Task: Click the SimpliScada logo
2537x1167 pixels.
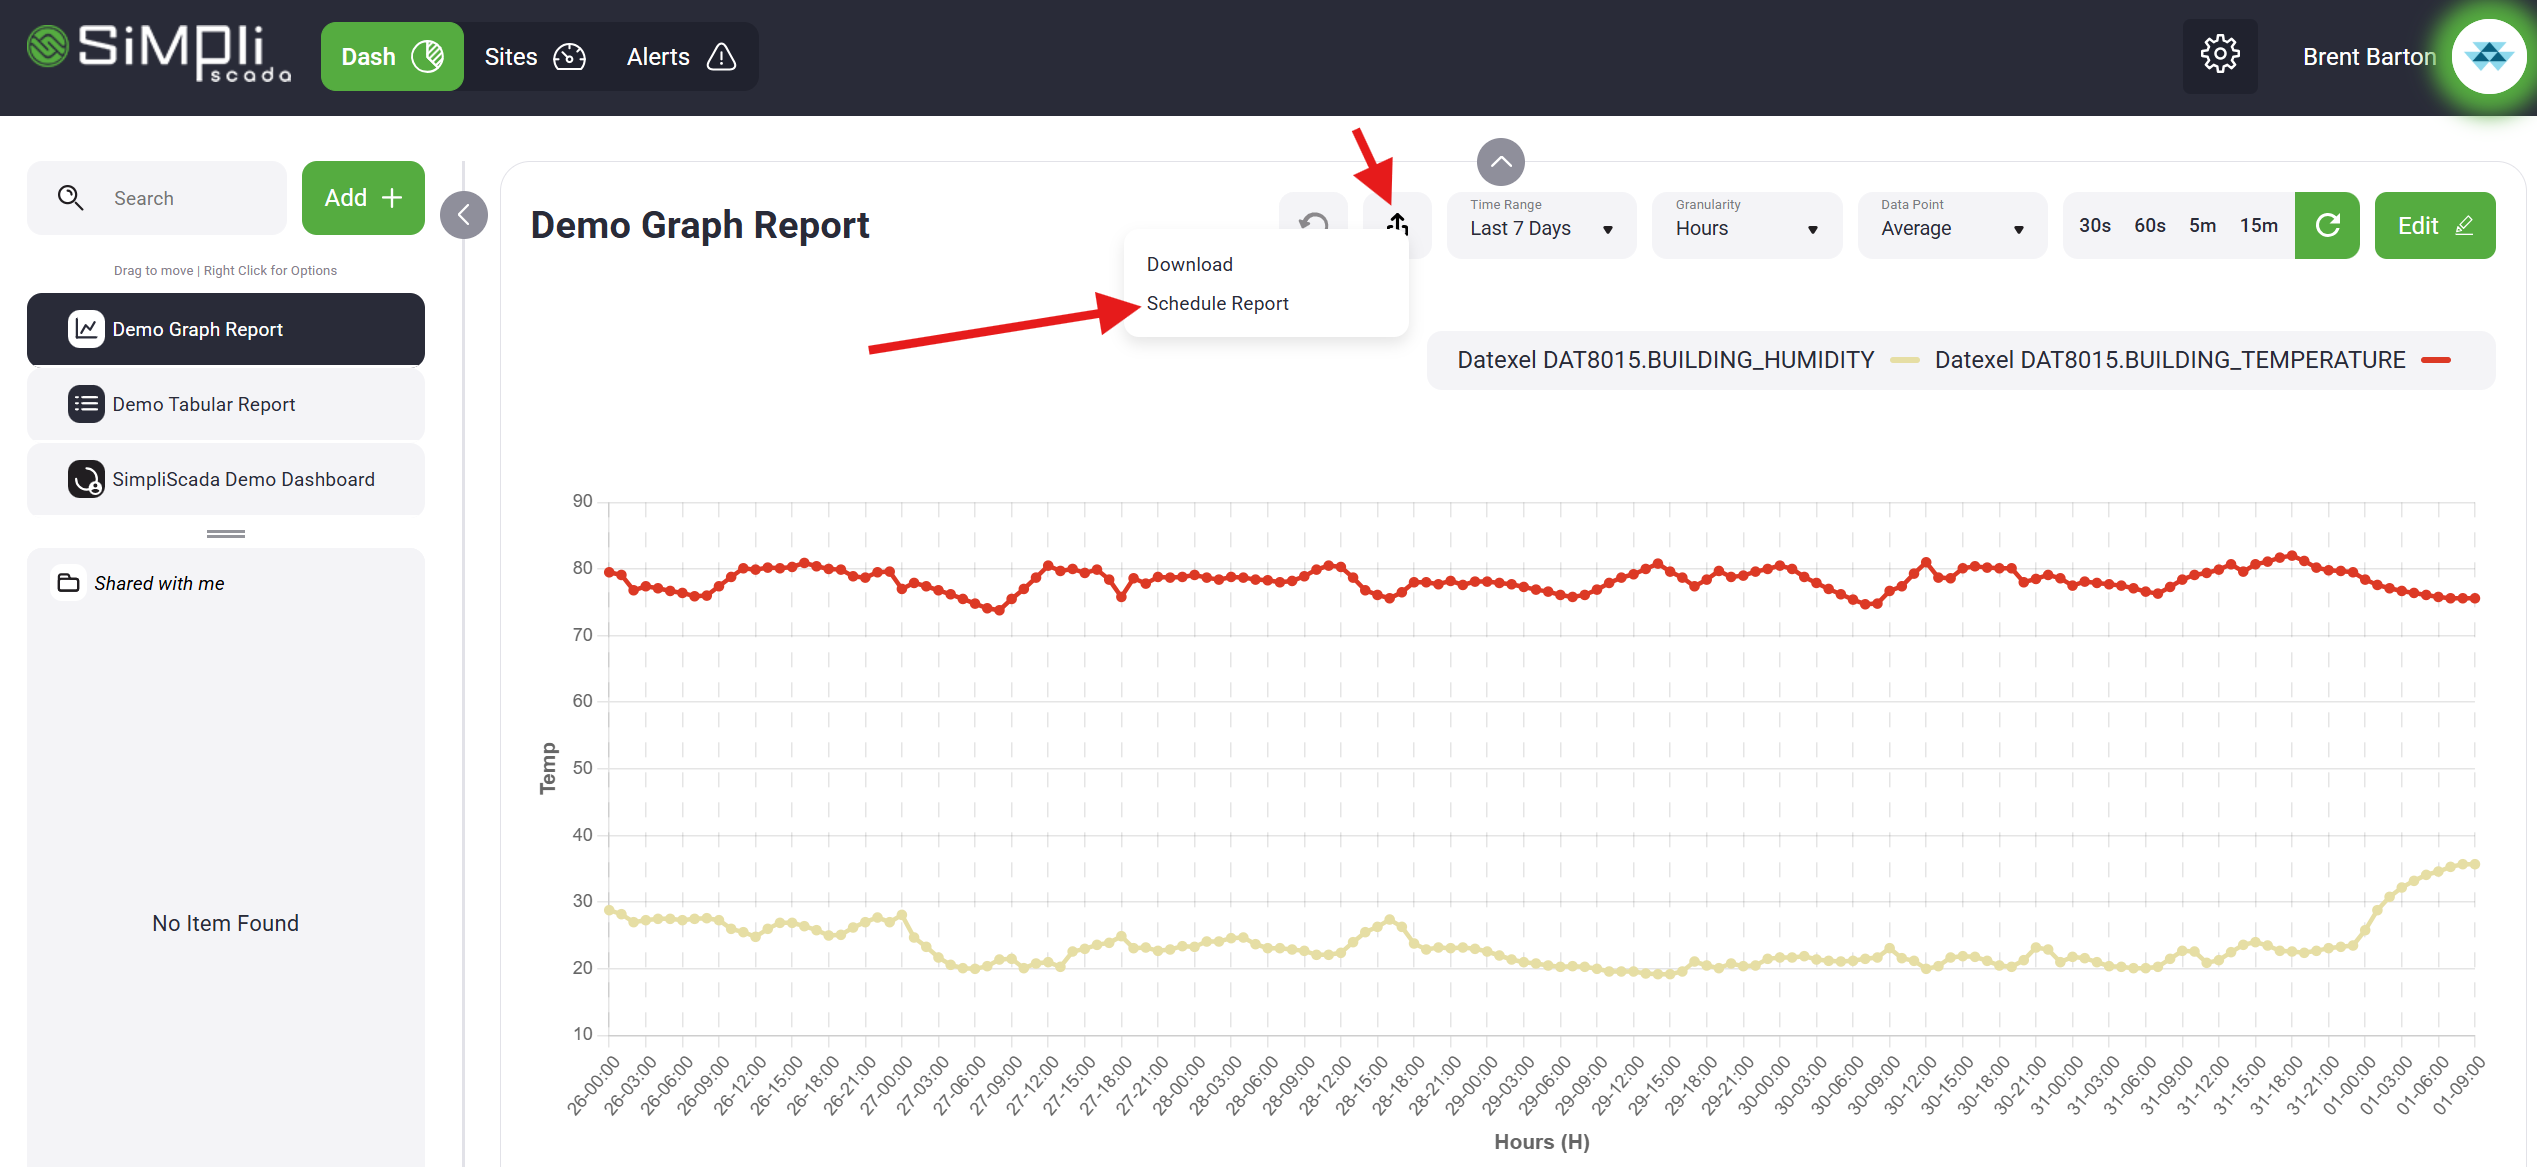Action: click(160, 52)
